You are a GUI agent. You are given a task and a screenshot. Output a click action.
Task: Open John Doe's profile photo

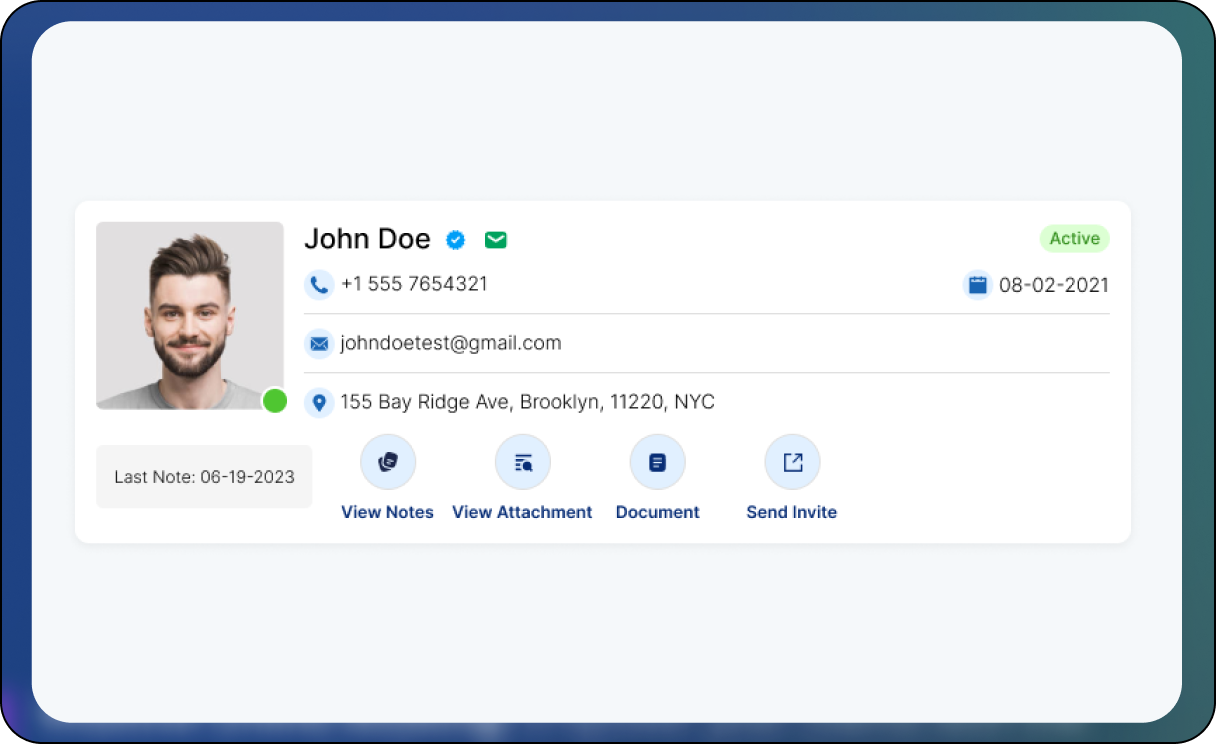pos(190,315)
